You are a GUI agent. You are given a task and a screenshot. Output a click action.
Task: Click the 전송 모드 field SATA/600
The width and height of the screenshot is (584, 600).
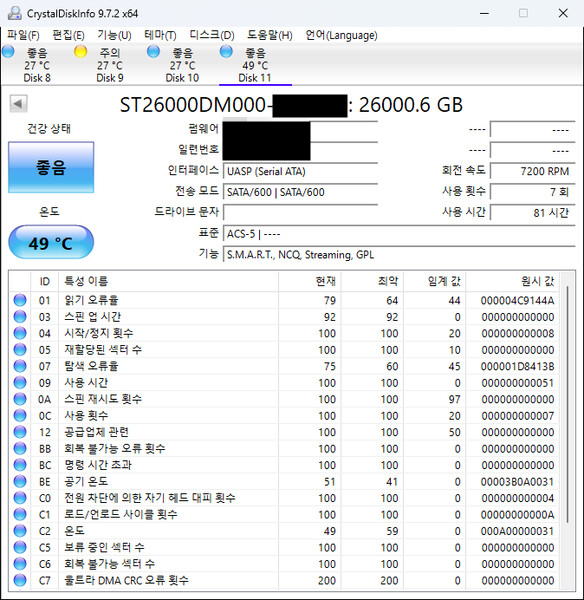(x=300, y=192)
